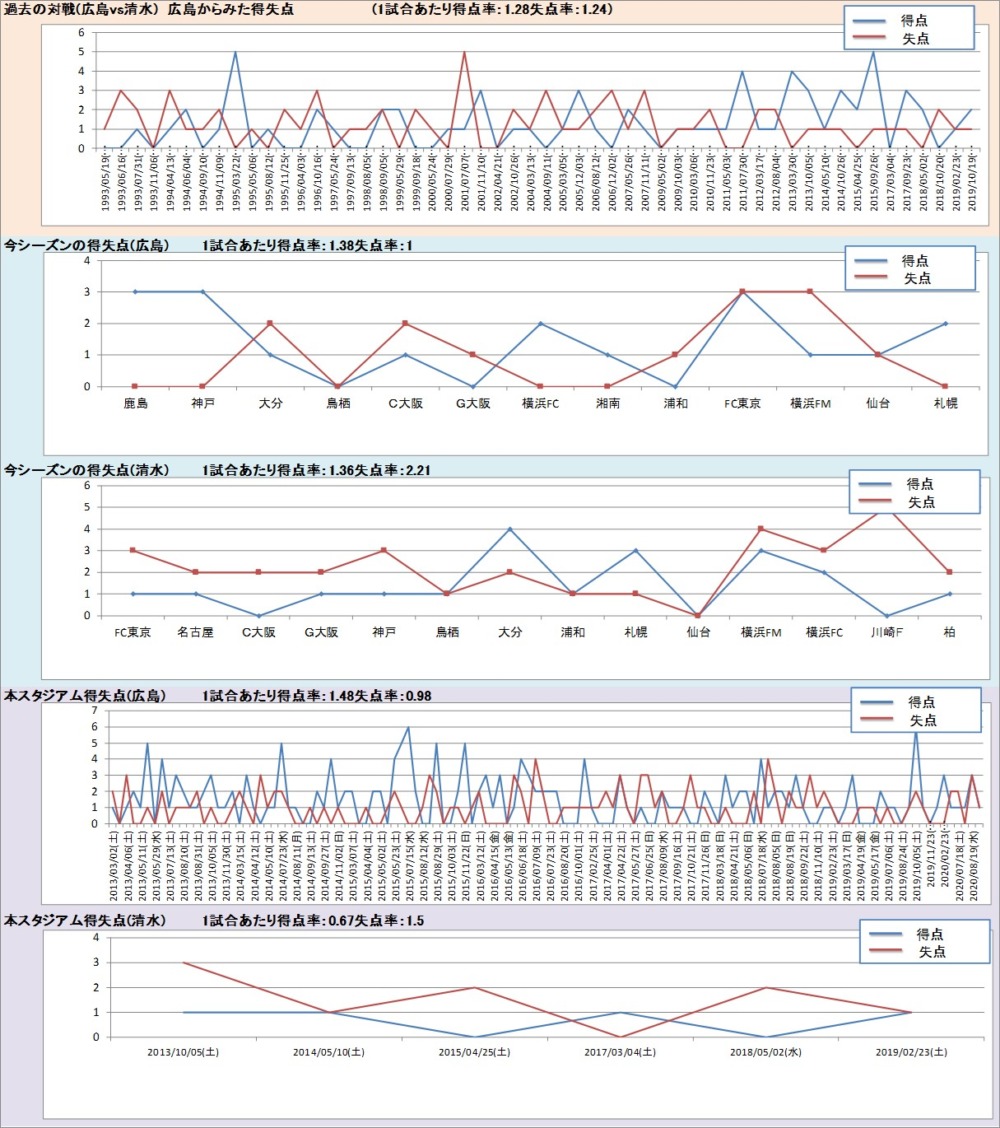Click the 柏 axis label
This screenshot has height=1128, width=1000.
click(x=949, y=633)
